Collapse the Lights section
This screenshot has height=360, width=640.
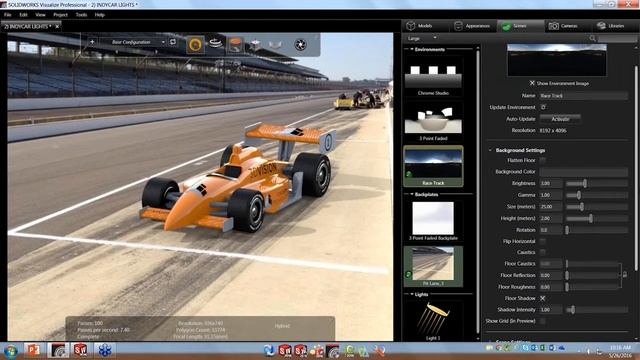pos(412,294)
